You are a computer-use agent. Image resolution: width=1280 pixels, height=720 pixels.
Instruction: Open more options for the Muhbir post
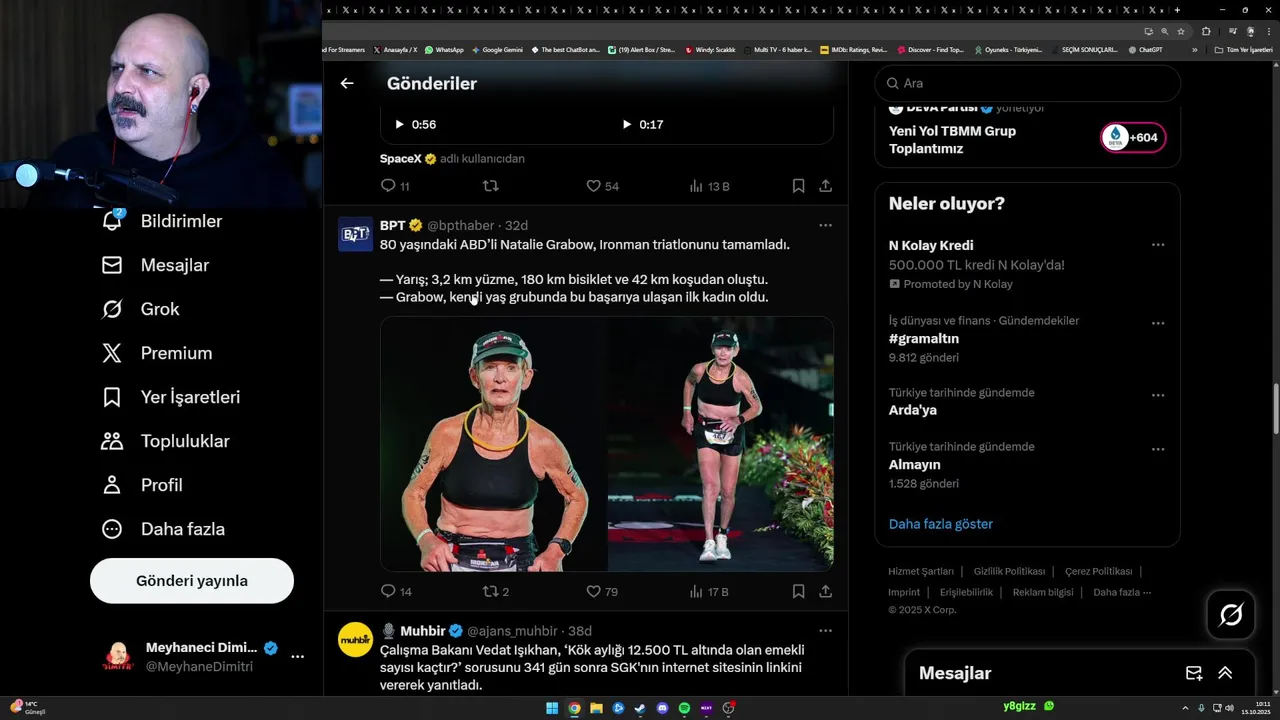(x=825, y=631)
